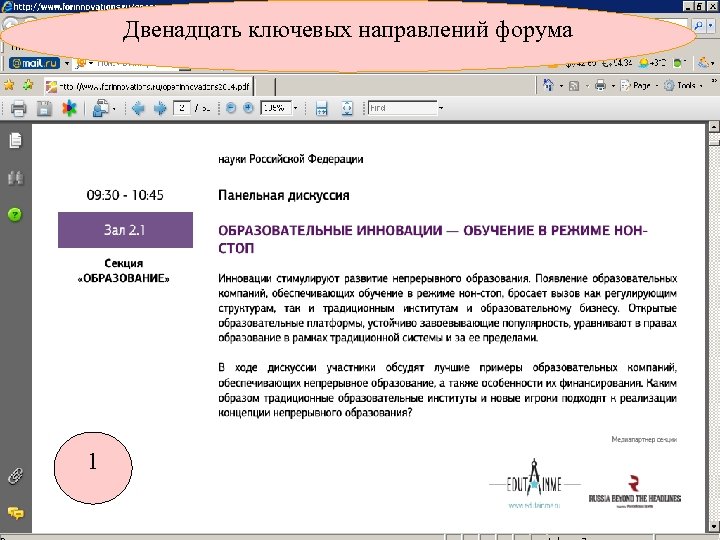Image resolution: width=720 pixels, height=540 pixels.
Task: Click the 'Панельная дискуссия' heading
Action: (284, 196)
